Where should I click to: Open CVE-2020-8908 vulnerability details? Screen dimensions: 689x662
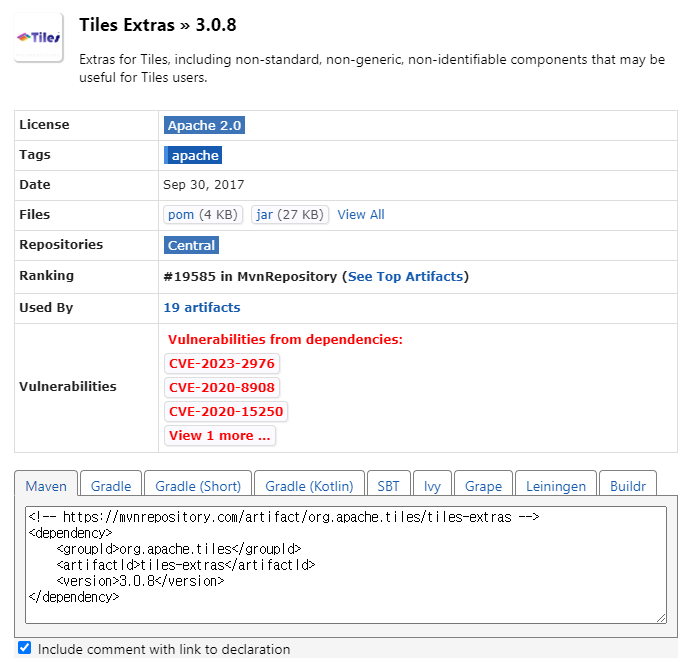coord(222,387)
